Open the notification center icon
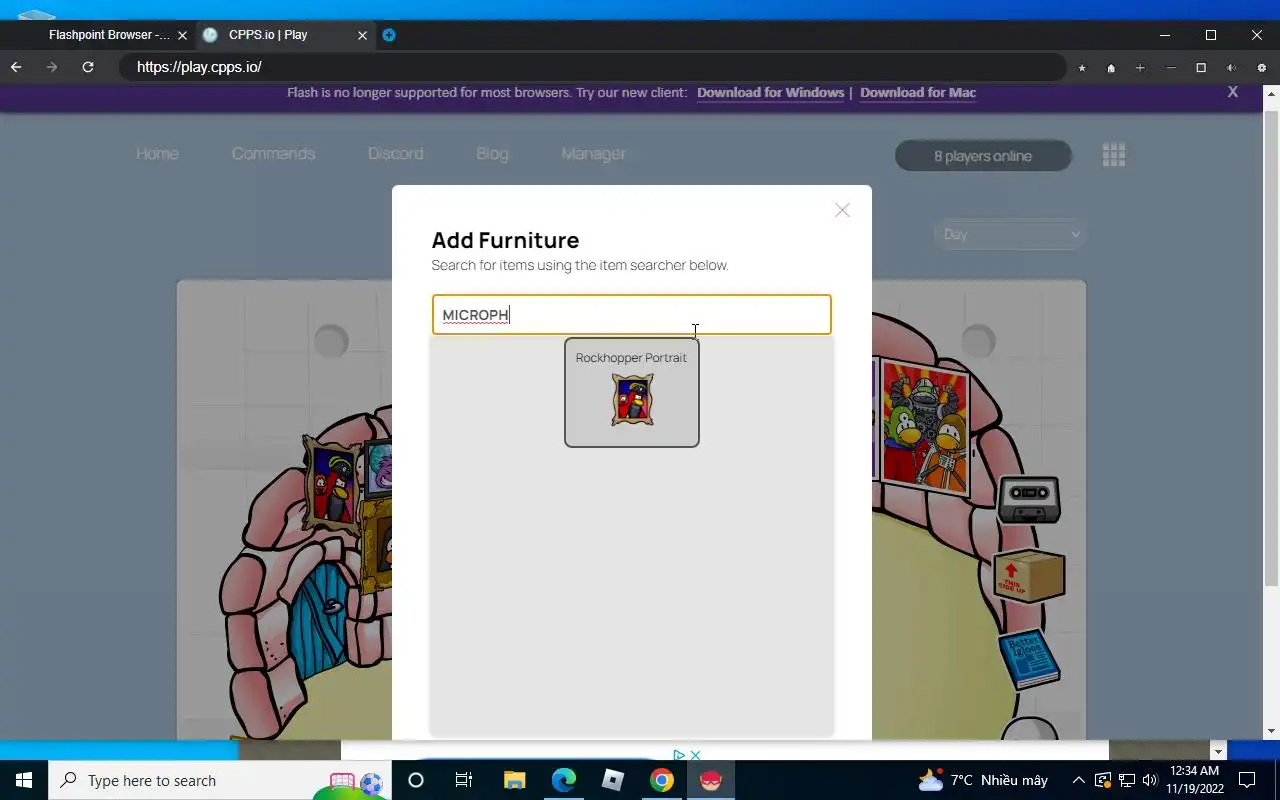 point(1247,780)
